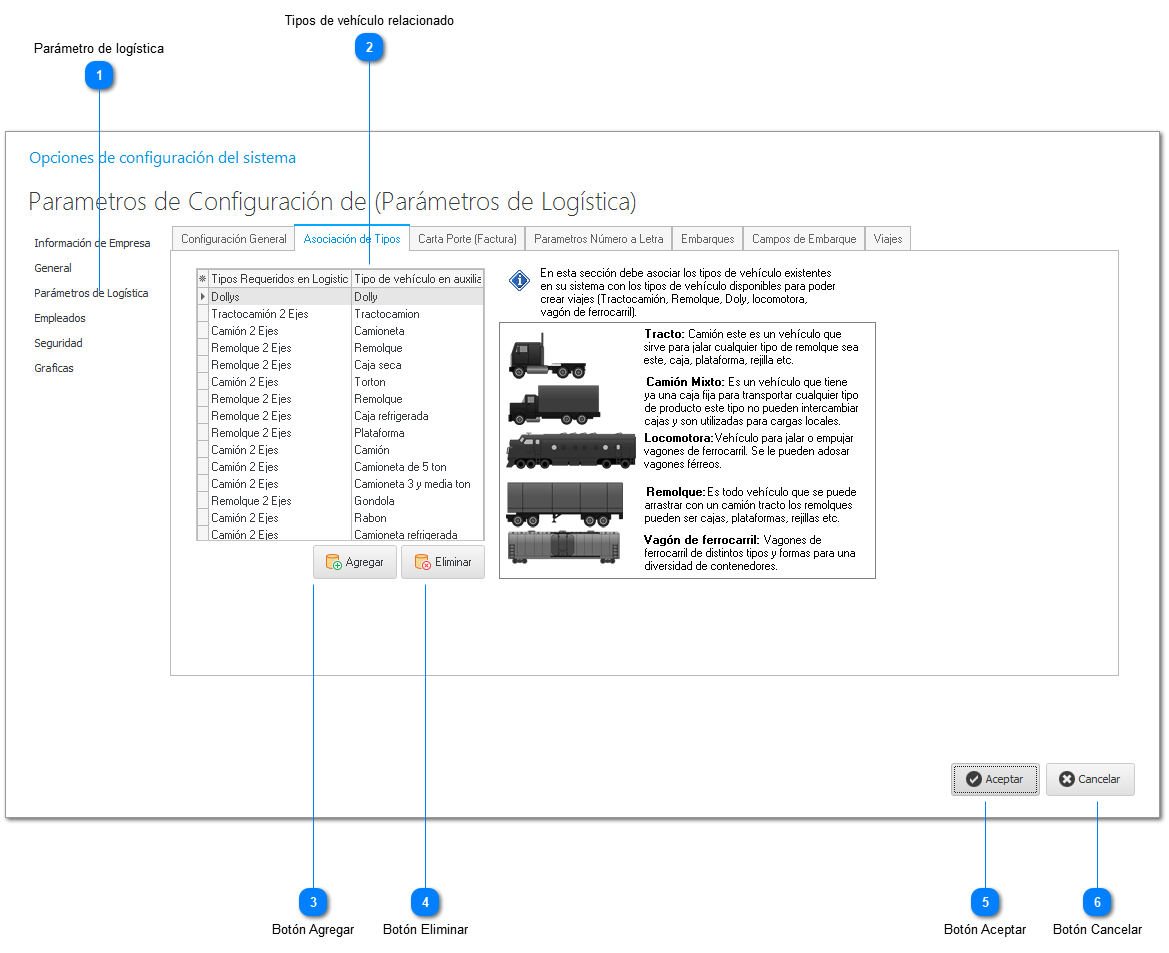1169x953 pixels.
Task: Click the Agregar database-add icon
Action: click(x=333, y=562)
